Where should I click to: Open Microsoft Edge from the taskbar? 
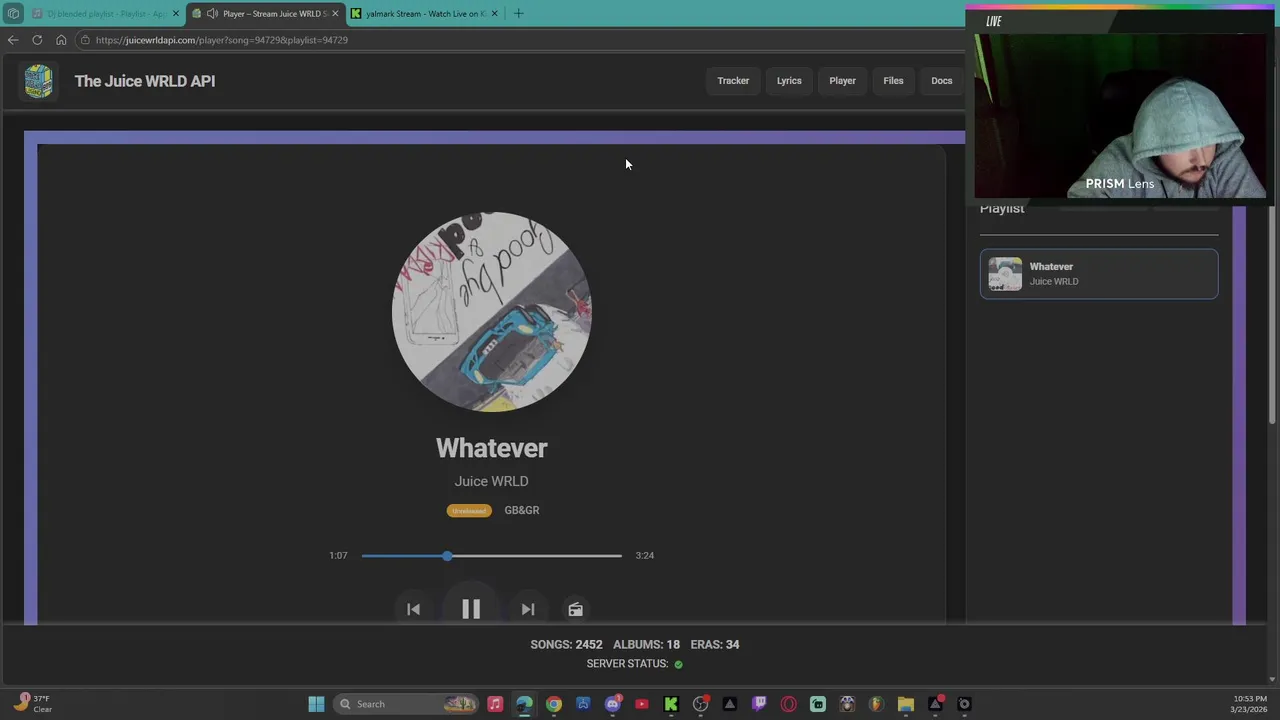pyautogui.click(x=524, y=704)
